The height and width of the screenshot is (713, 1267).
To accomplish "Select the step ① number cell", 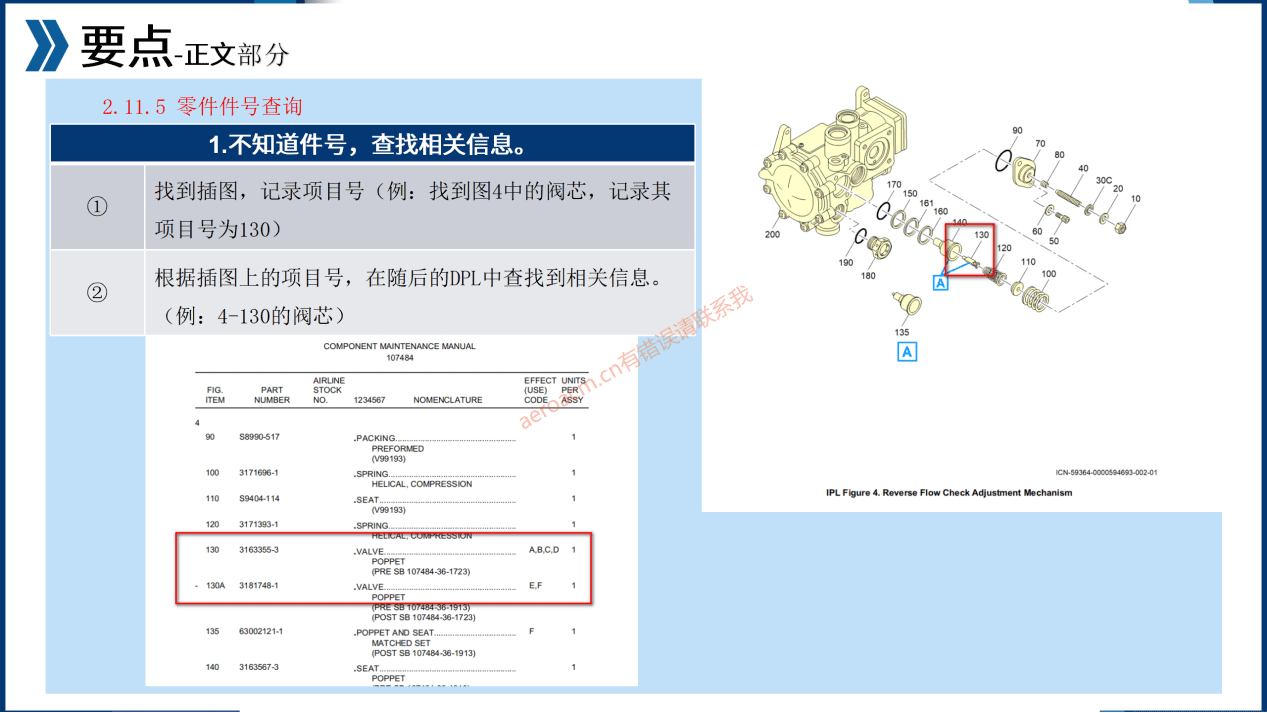I will click(97, 207).
